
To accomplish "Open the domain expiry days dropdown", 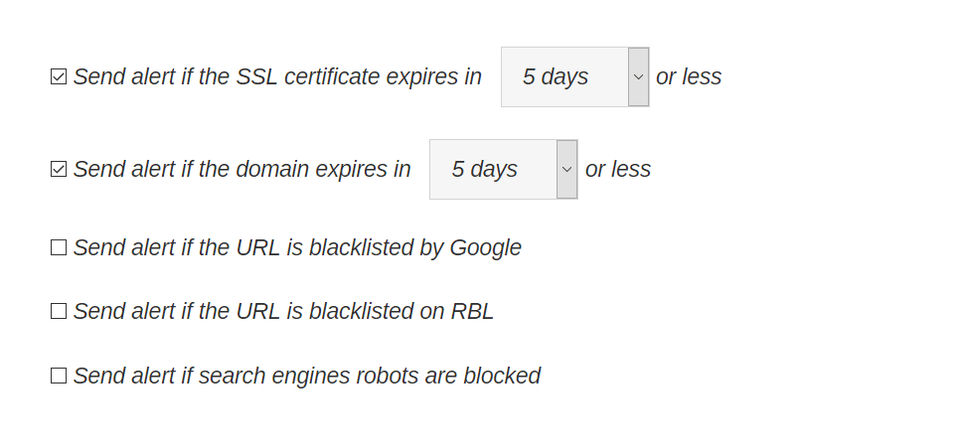I will tap(502, 170).
